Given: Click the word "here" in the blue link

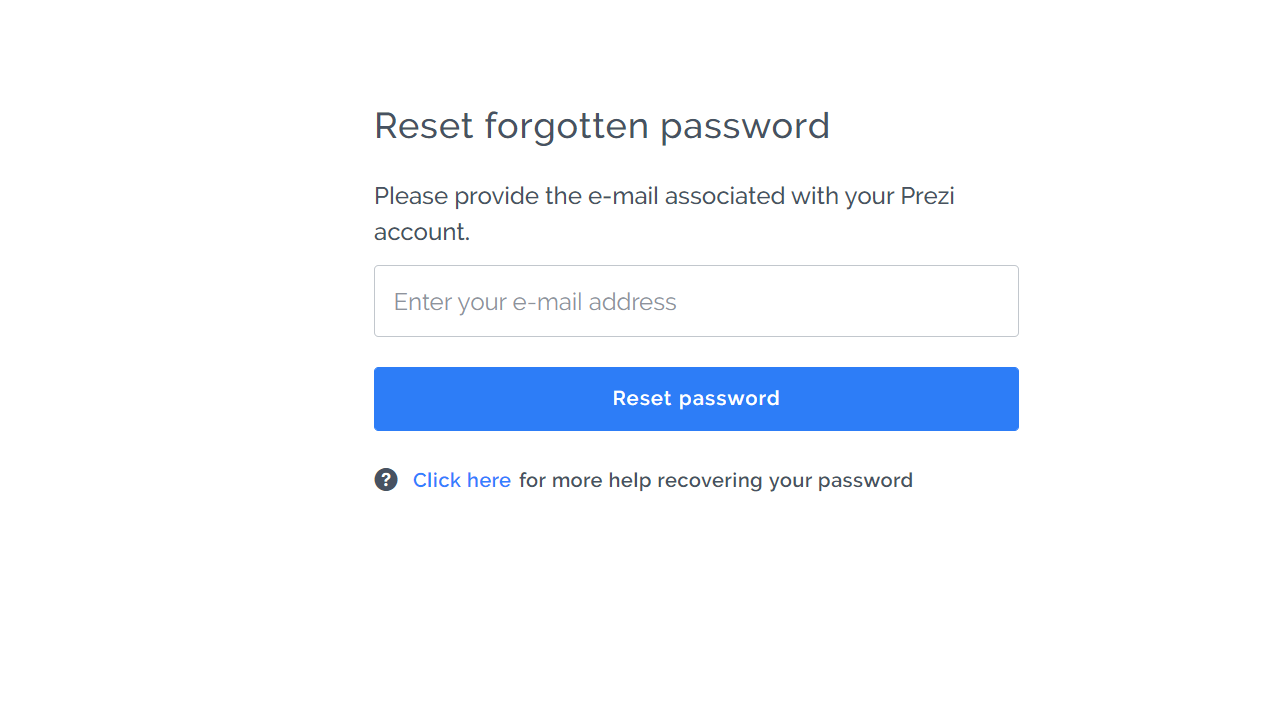Looking at the screenshot, I should click(x=488, y=480).
